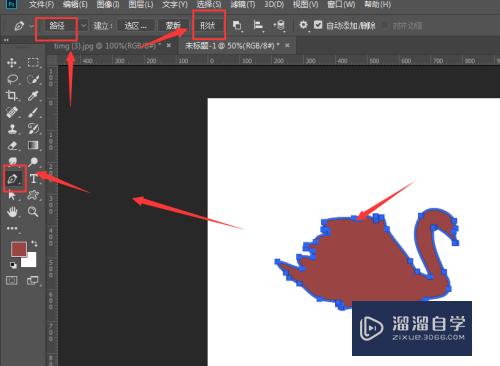The image size is (500, 366).
Task: Change the screen mode
Action: (x=33, y=280)
